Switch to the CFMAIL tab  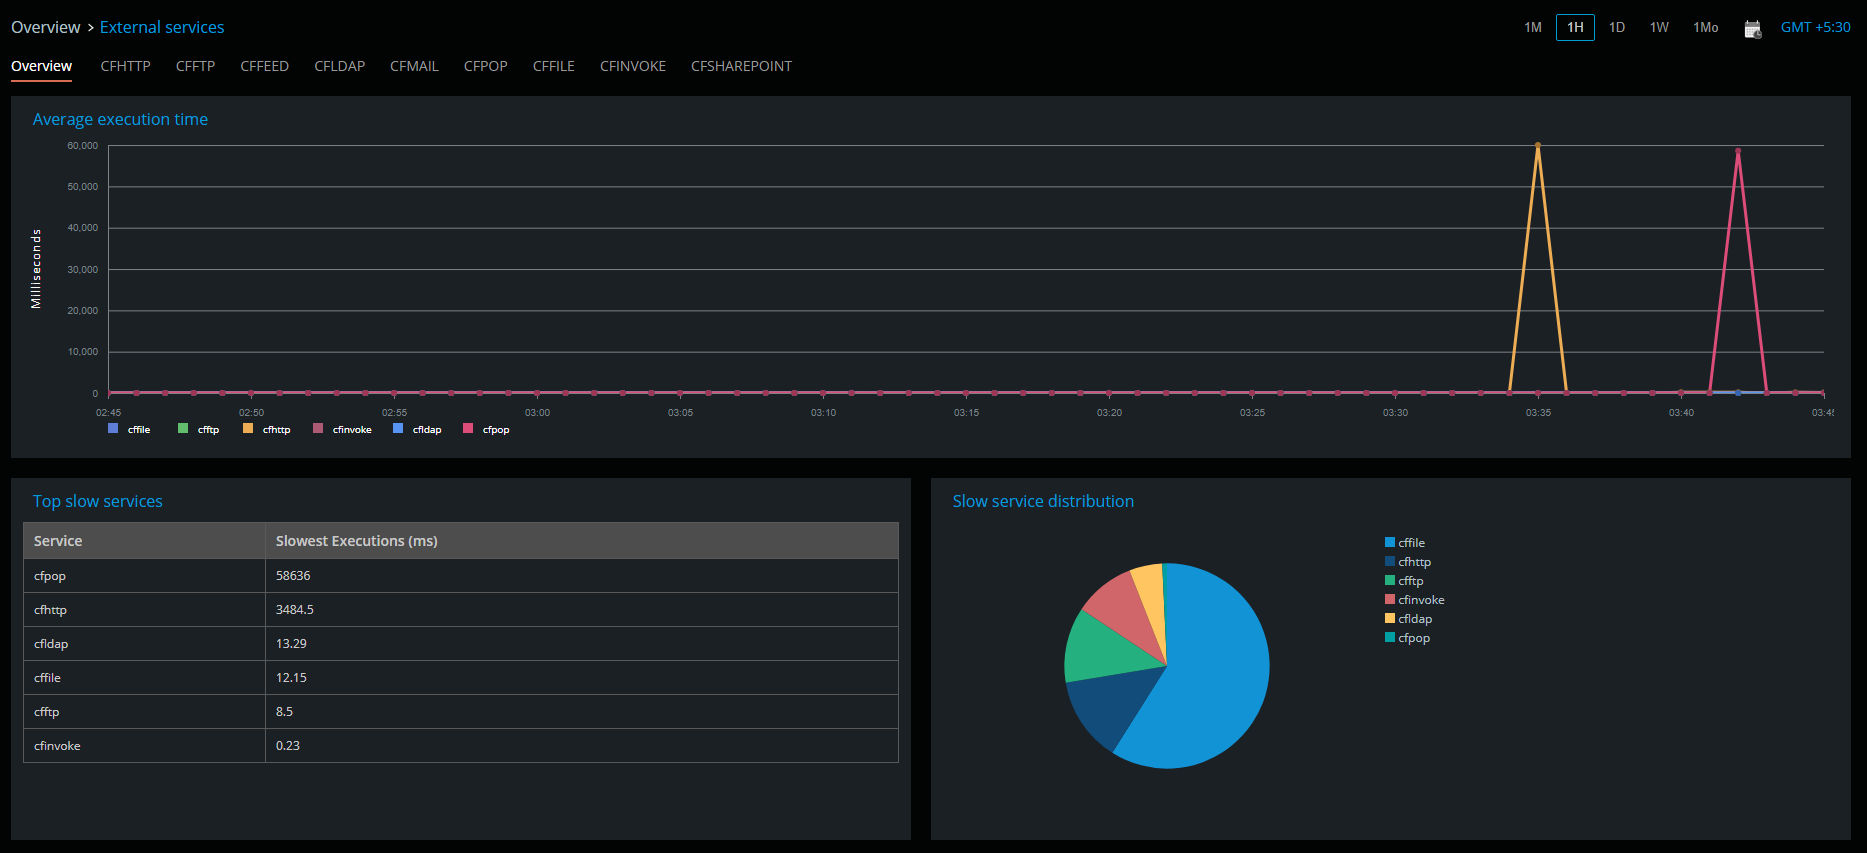(414, 66)
